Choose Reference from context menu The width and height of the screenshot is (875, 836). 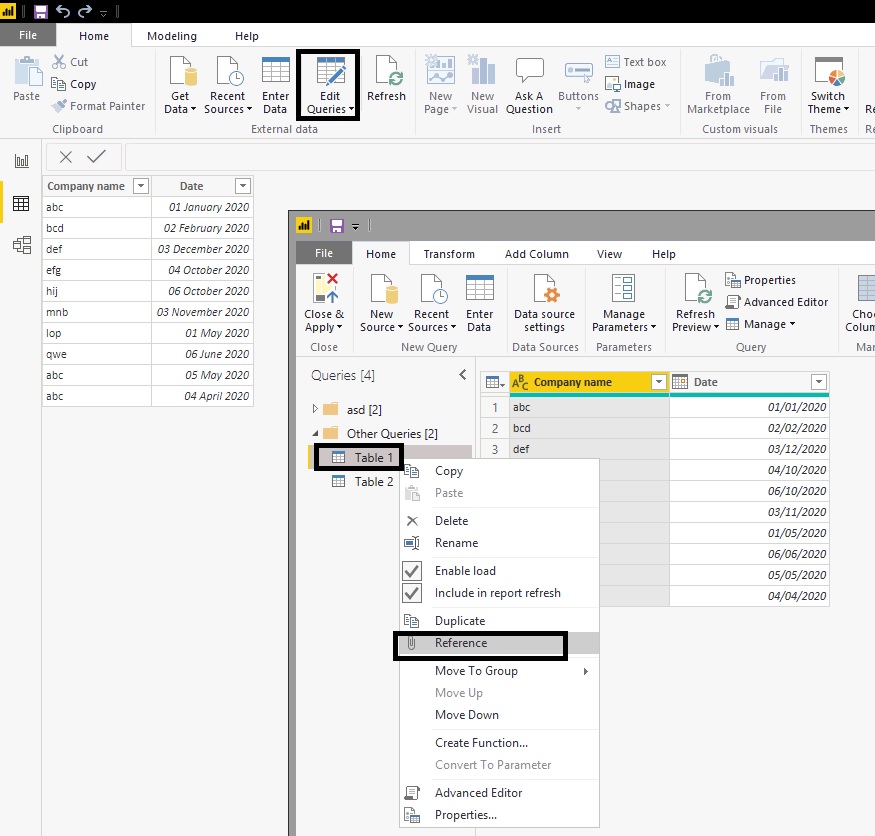(499, 643)
